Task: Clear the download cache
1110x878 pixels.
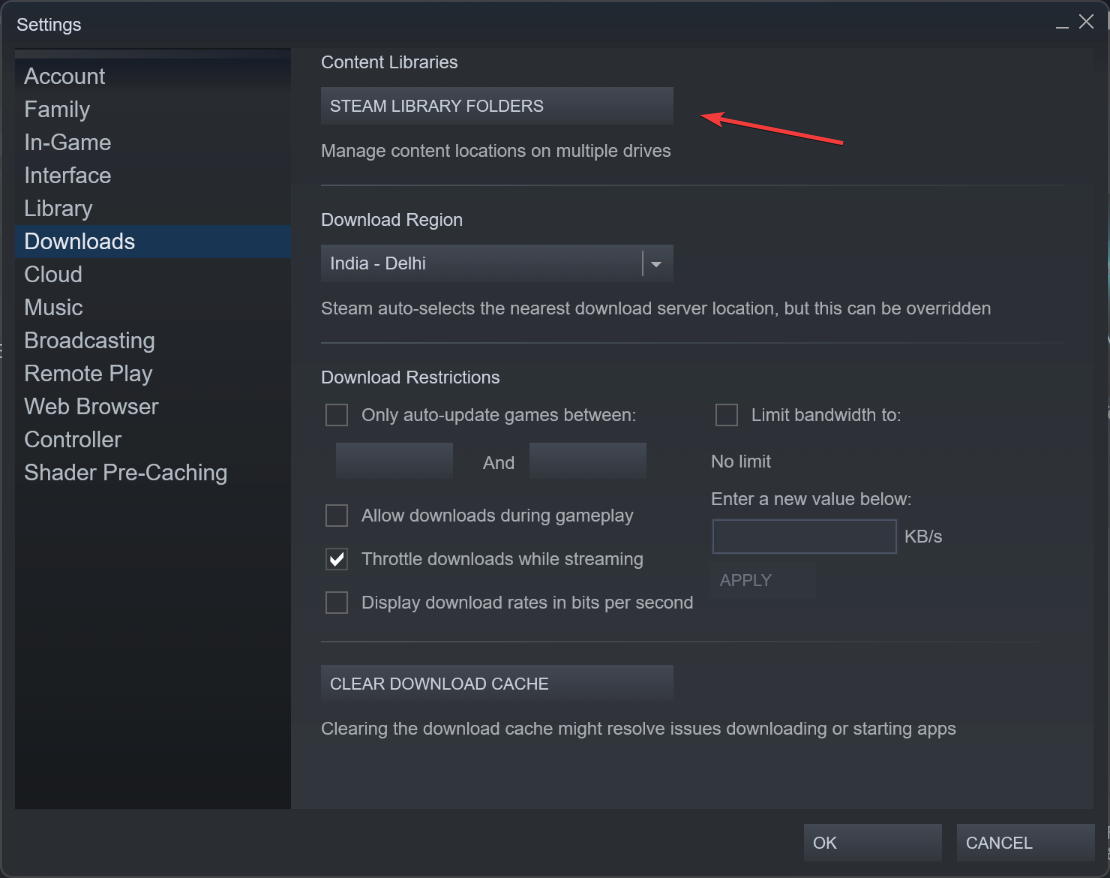Action: [496, 683]
